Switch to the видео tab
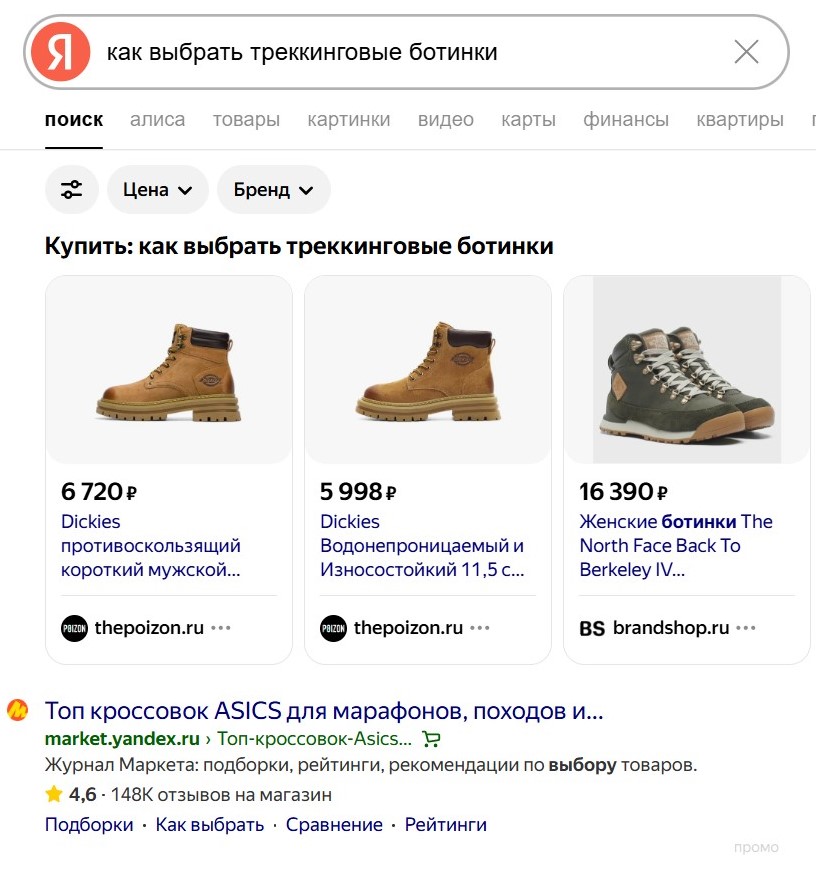 (x=446, y=119)
